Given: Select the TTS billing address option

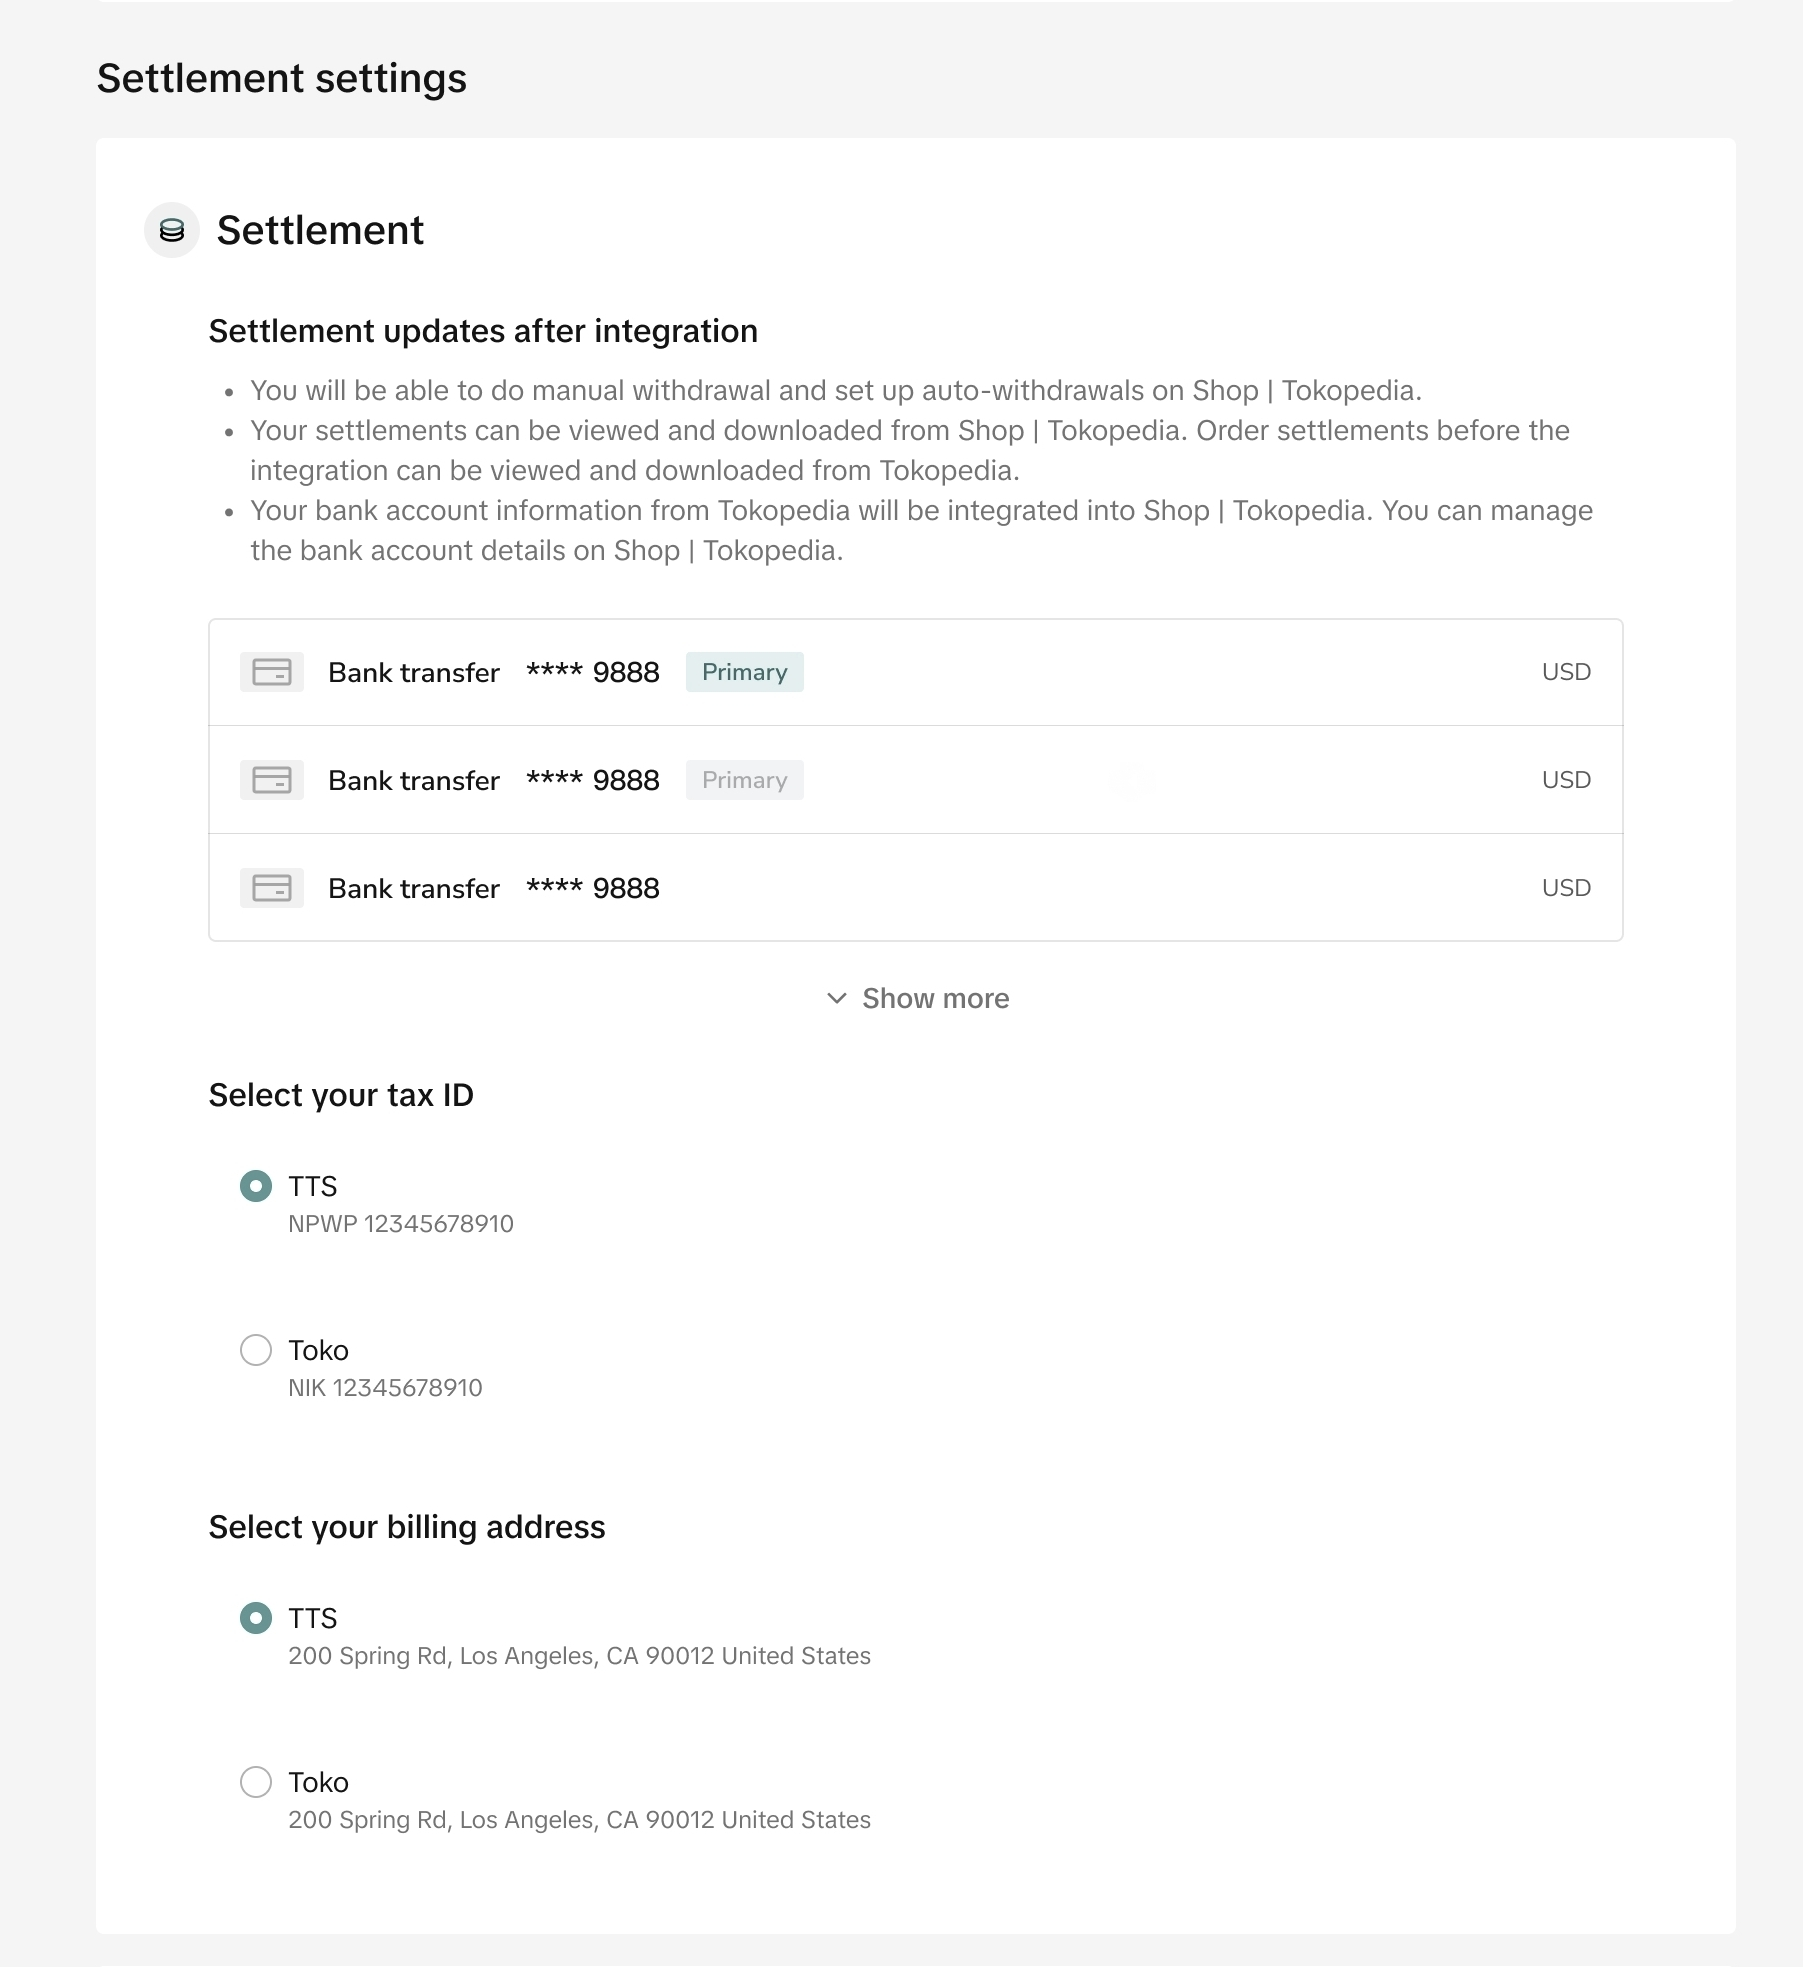Looking at the screenshot, I should pyautogui.click(x=256, y=1618).
